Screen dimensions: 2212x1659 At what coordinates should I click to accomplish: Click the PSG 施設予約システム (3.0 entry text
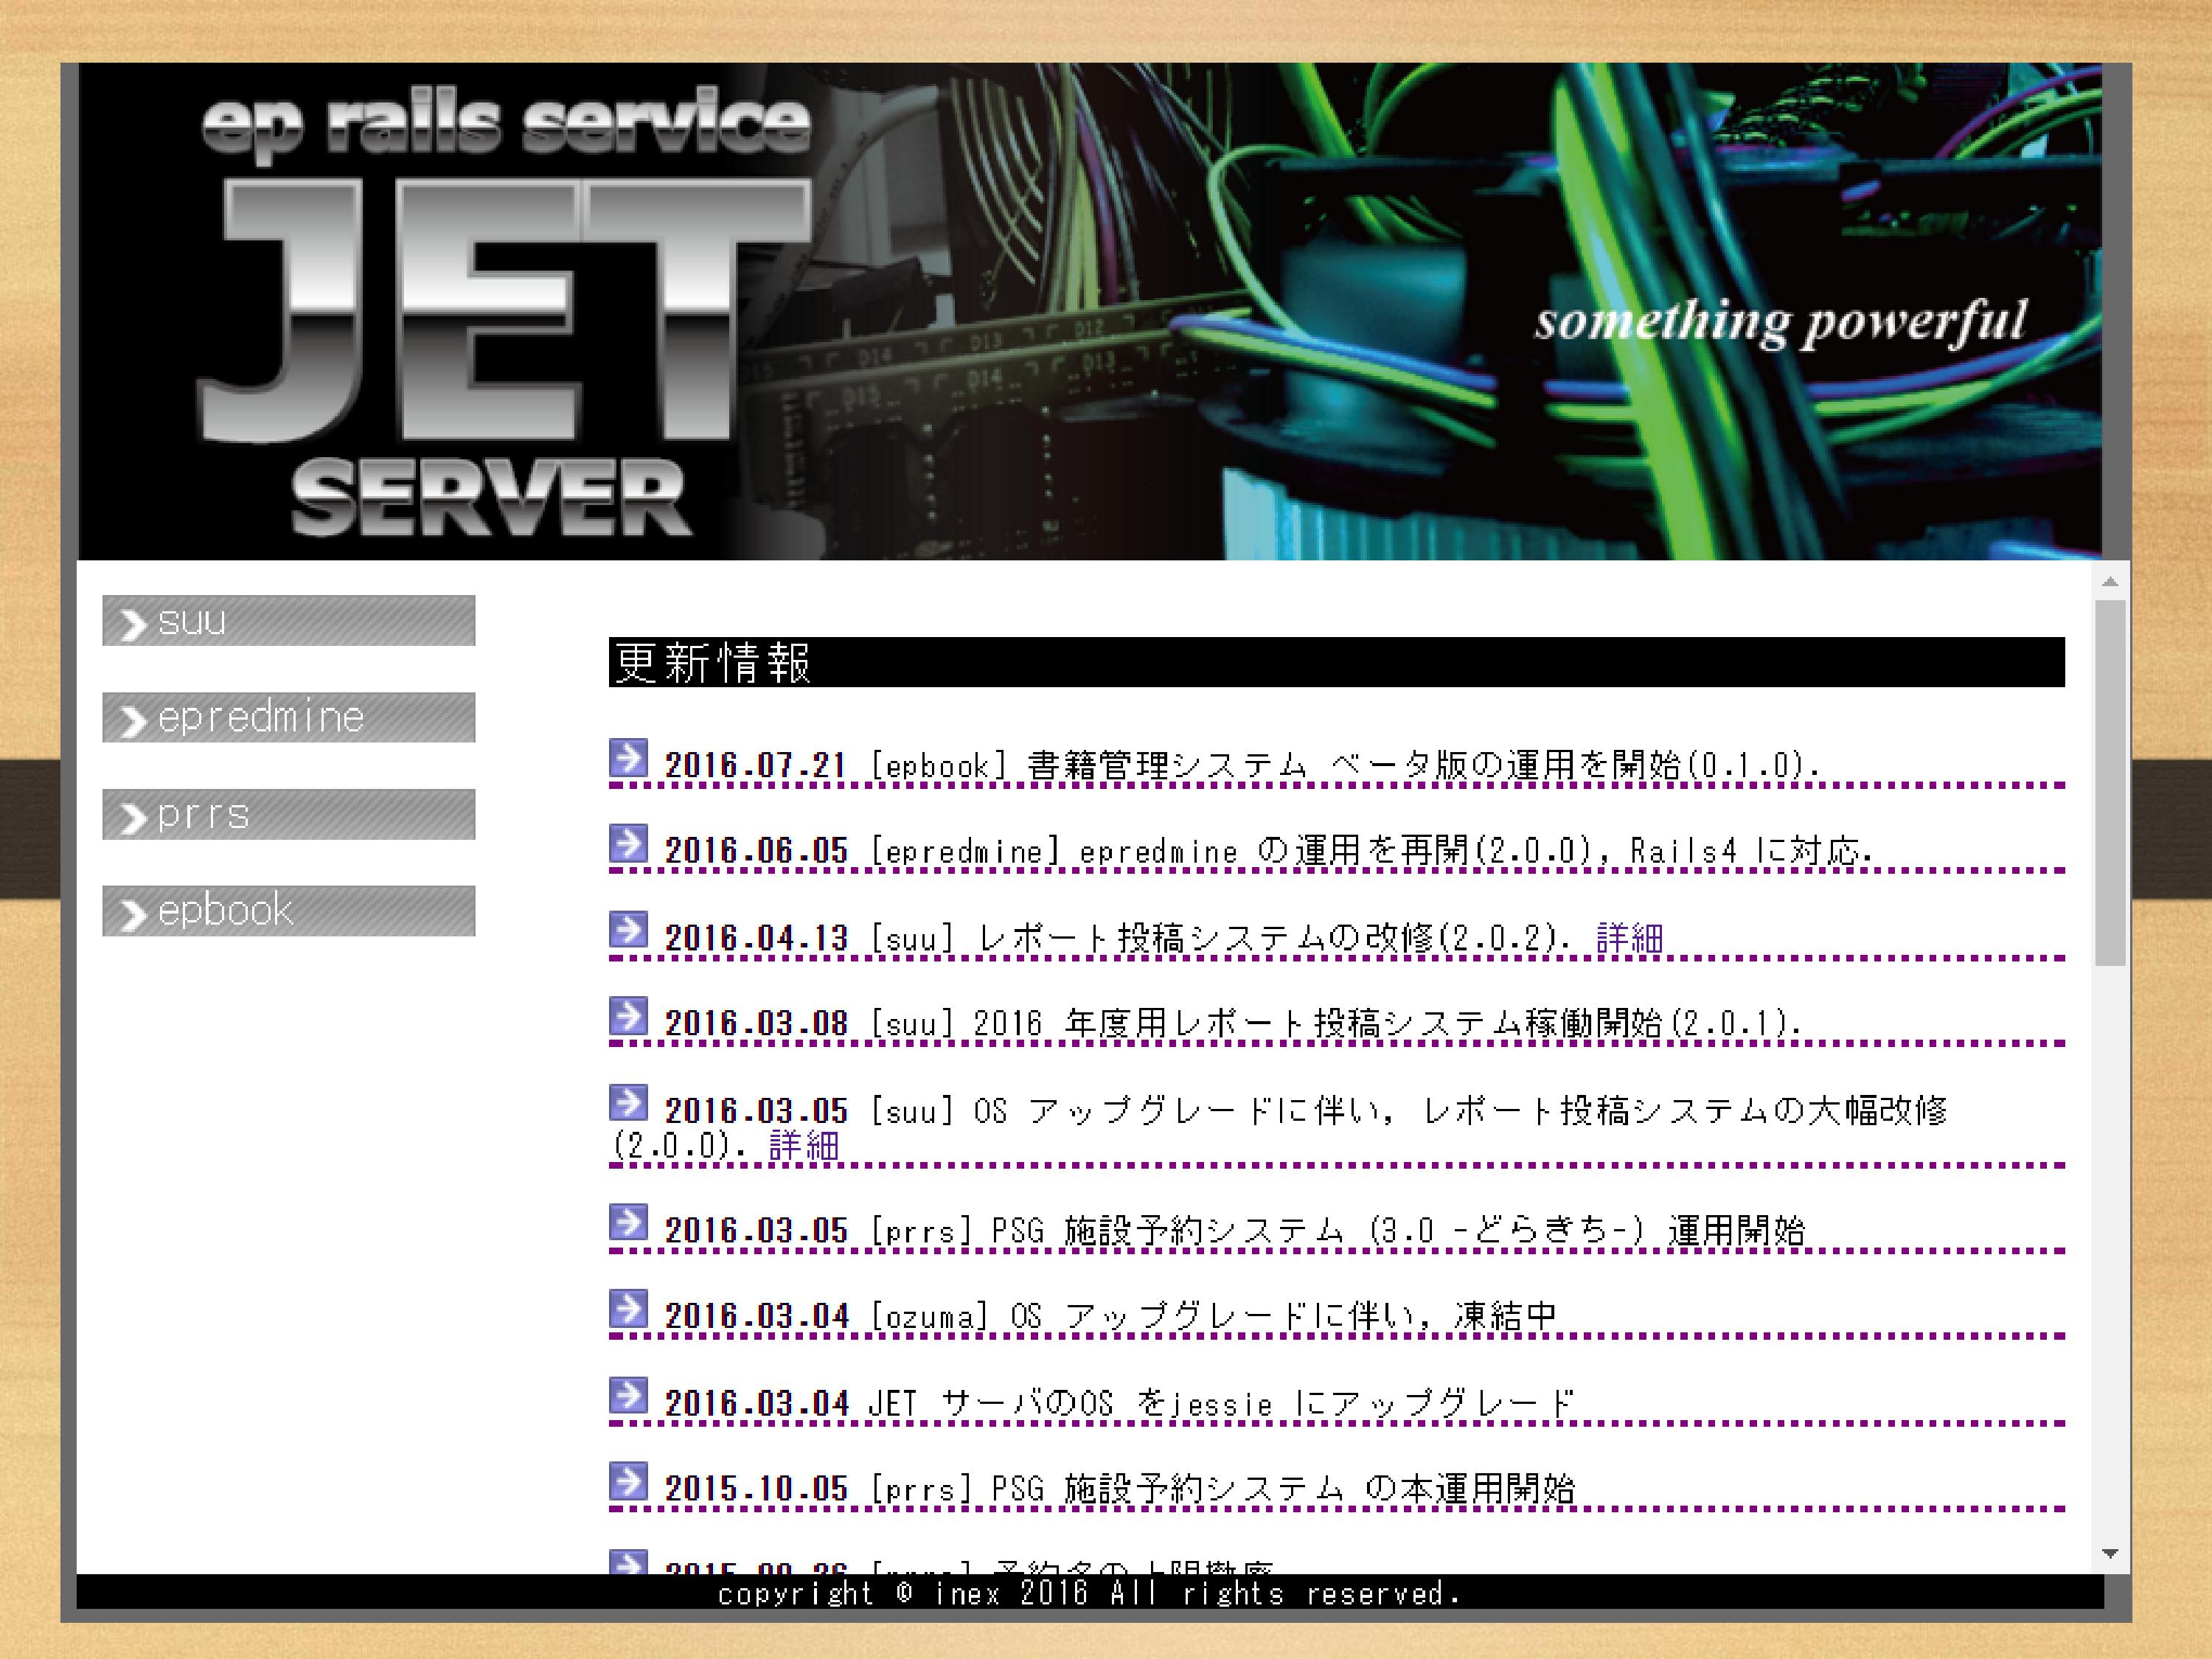(1398, 1230)
